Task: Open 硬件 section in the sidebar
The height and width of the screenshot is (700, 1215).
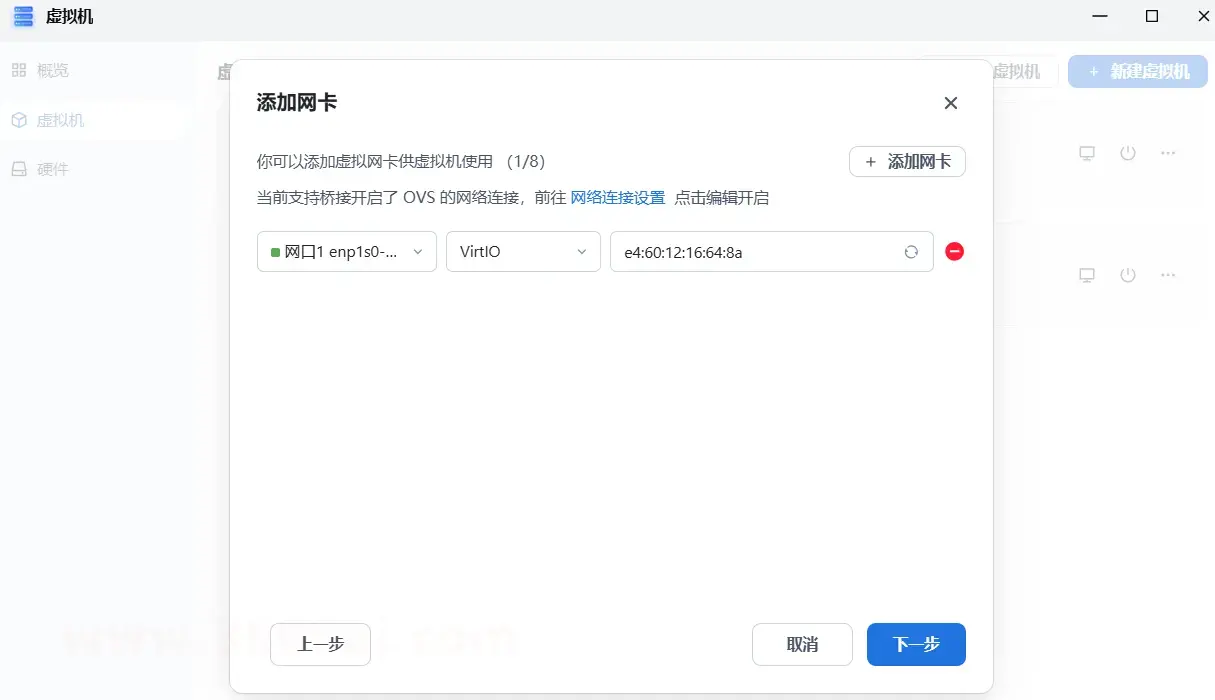Action: click(52, 169)
